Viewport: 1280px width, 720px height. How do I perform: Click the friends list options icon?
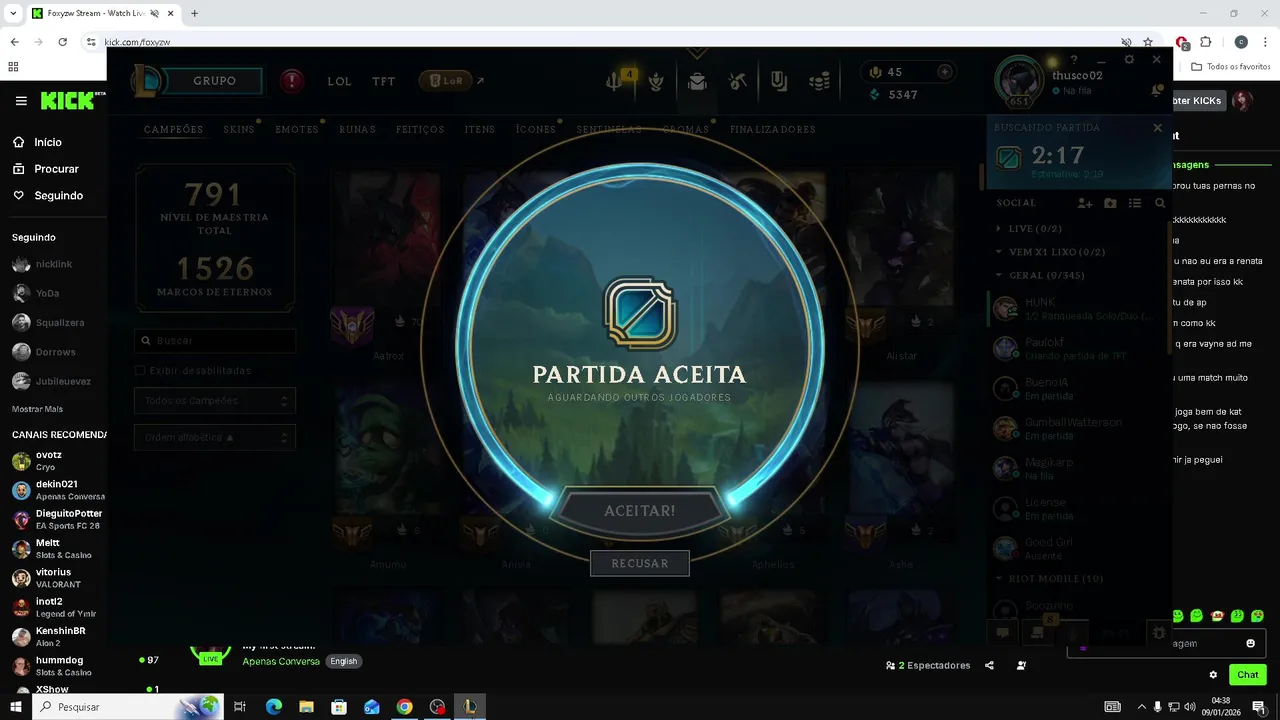(x=1135, y=203)
